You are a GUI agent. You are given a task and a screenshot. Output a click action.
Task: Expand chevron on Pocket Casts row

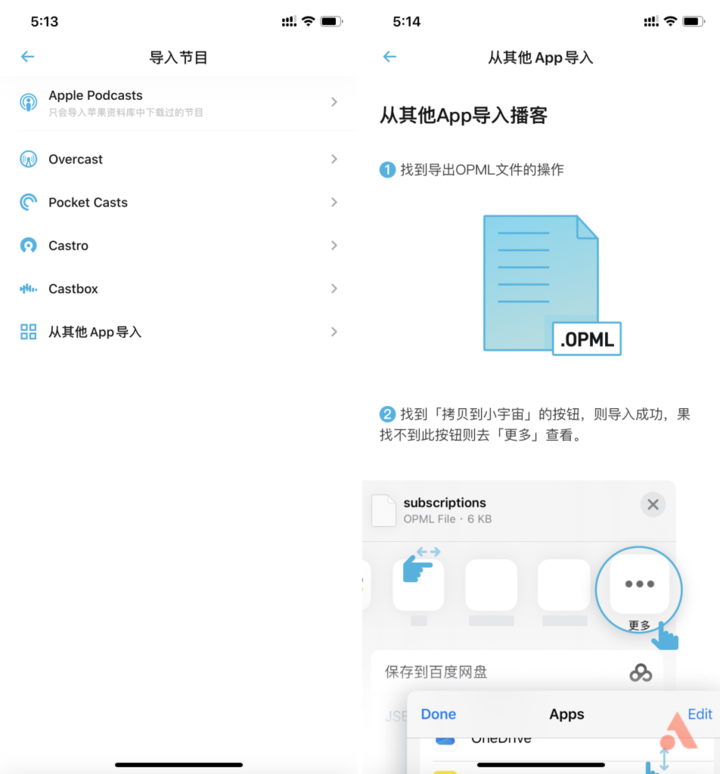334,202
